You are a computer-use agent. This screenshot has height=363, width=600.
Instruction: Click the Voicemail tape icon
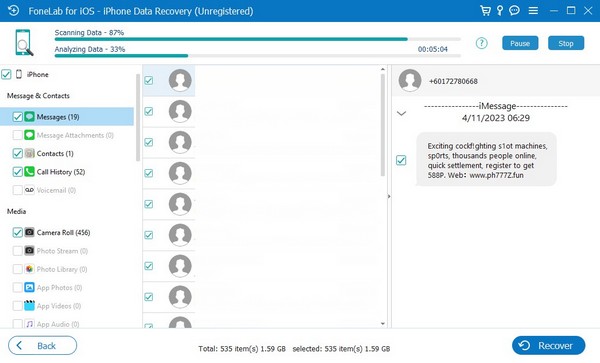coord(29,190)
